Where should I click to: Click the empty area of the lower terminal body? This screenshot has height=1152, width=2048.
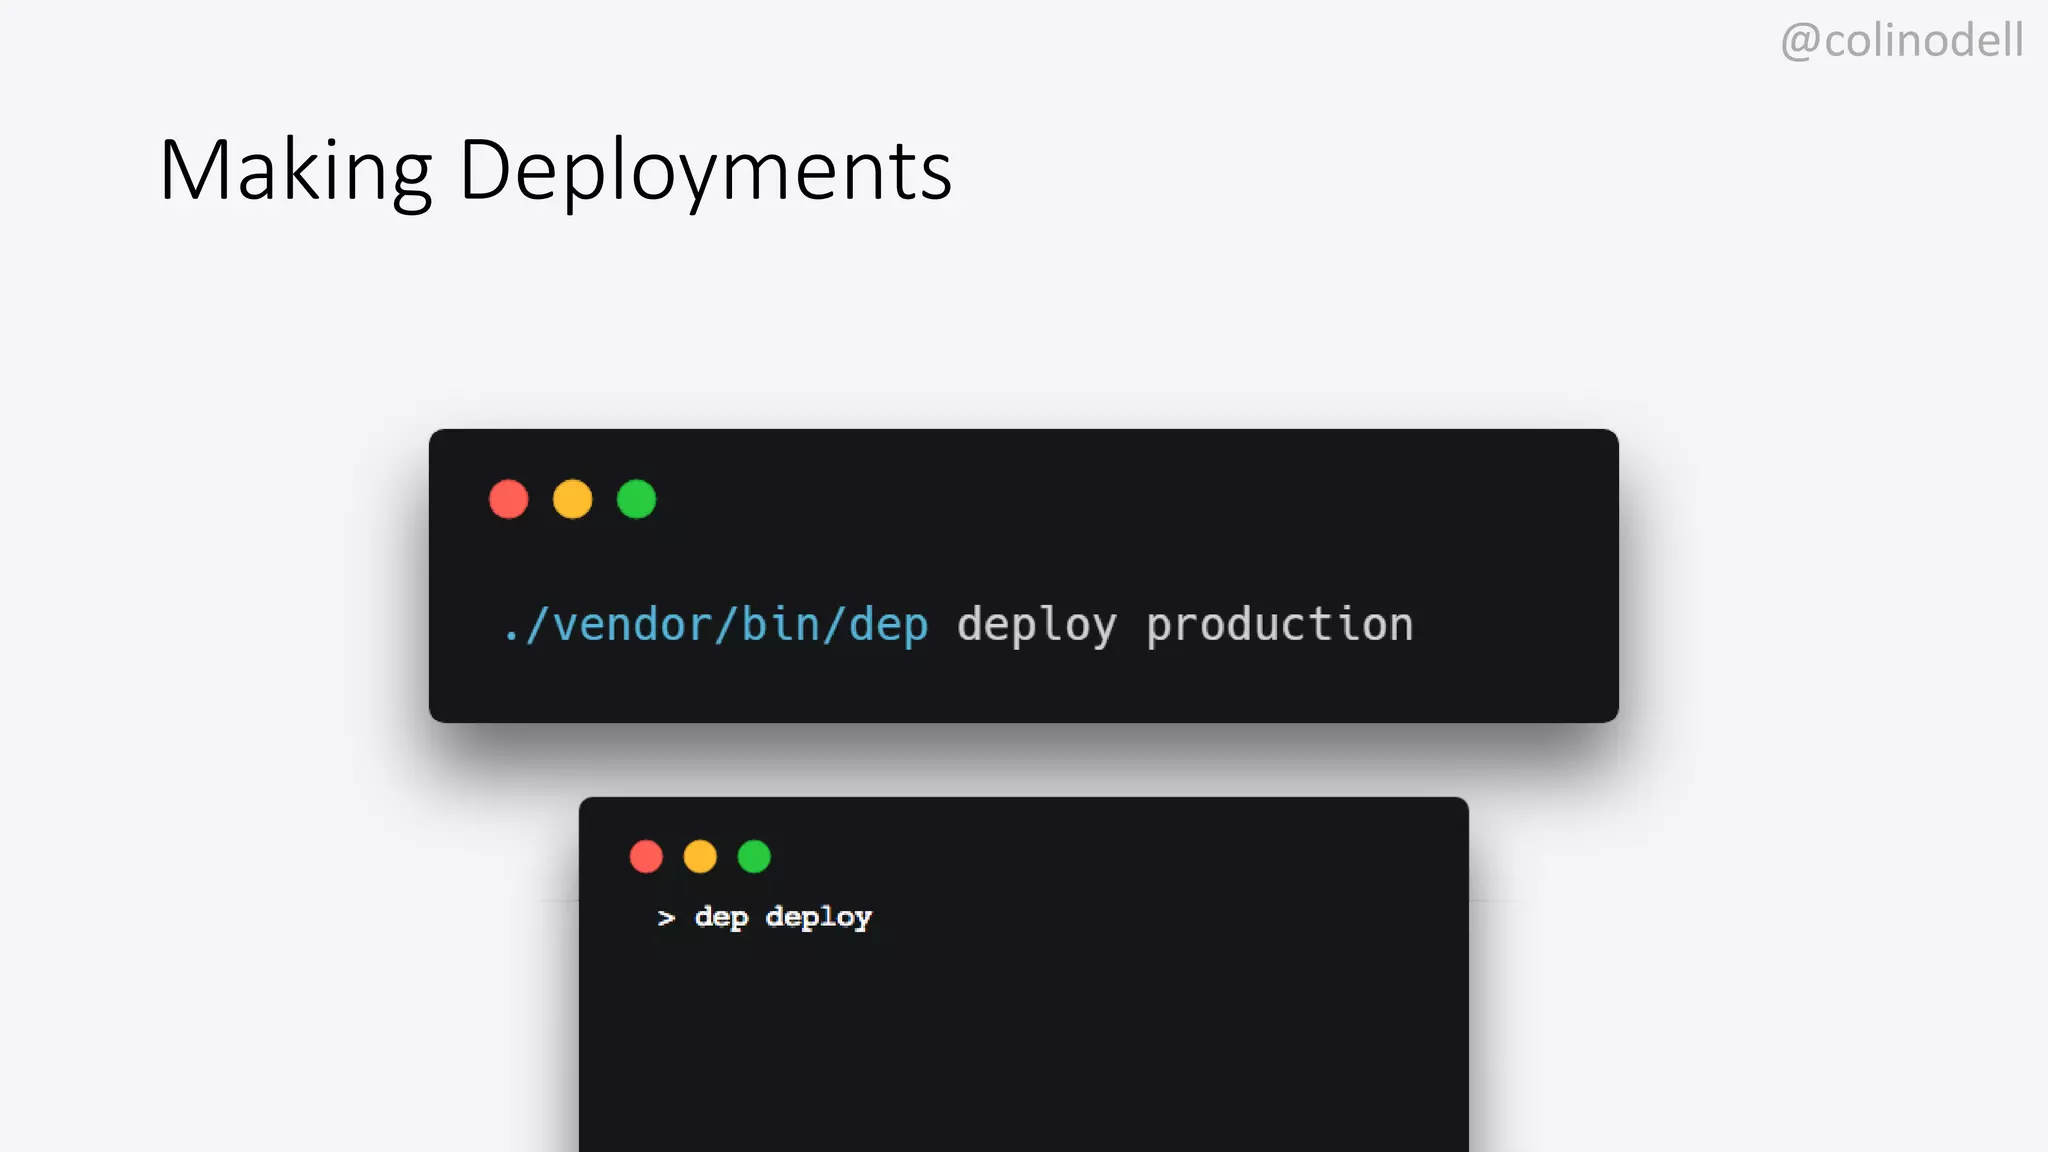coord(1020,1050)
